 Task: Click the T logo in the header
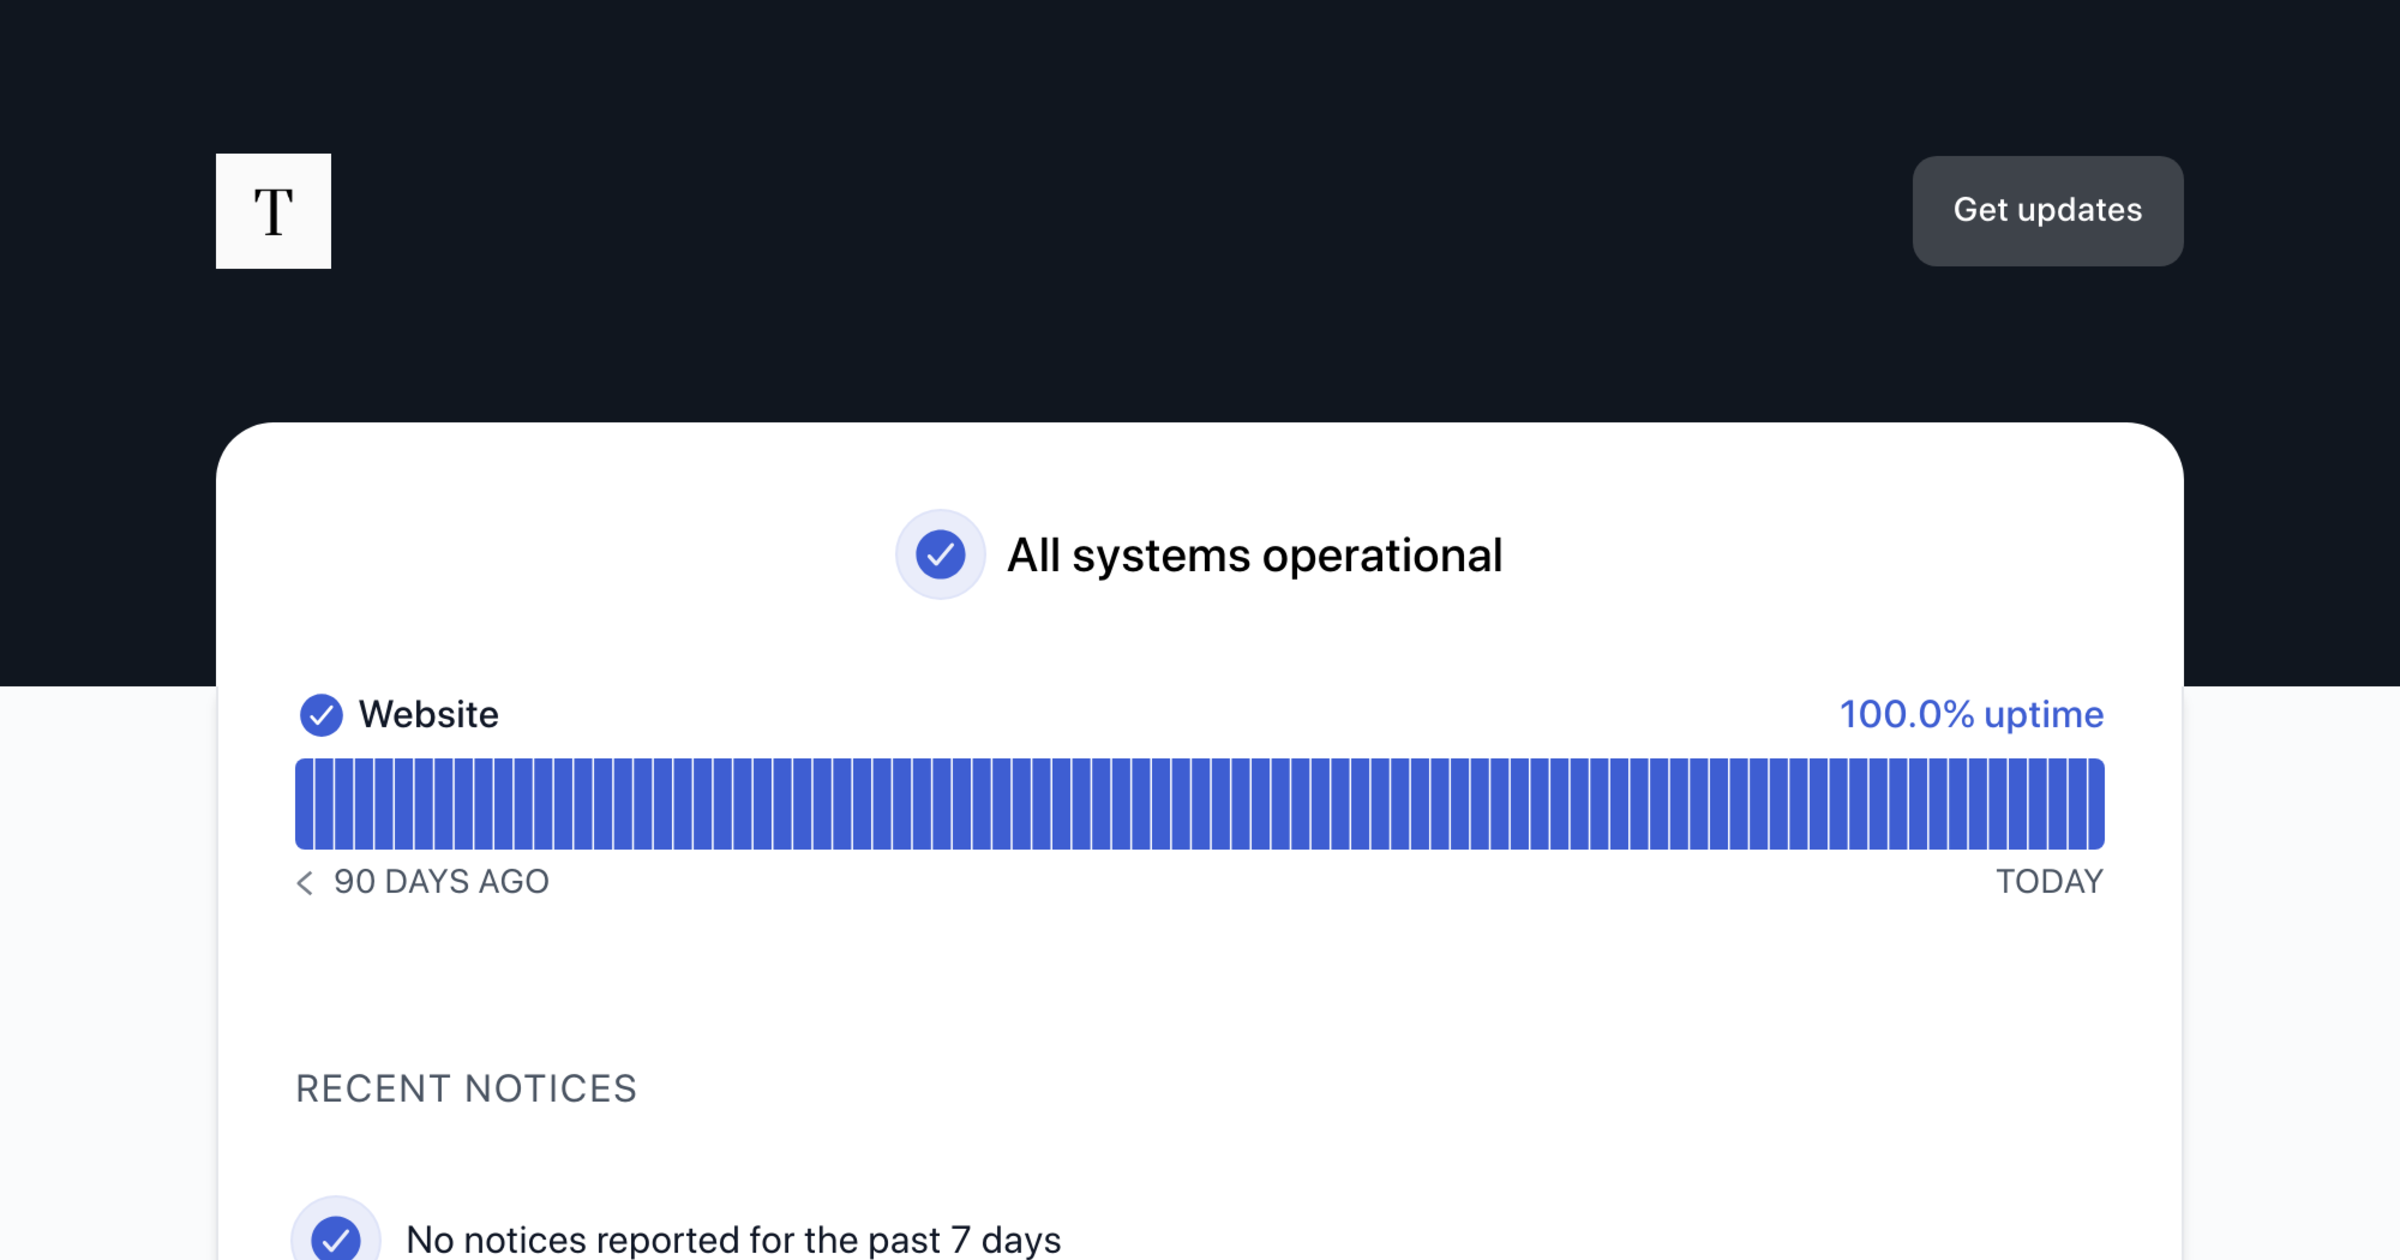(273, 211)
